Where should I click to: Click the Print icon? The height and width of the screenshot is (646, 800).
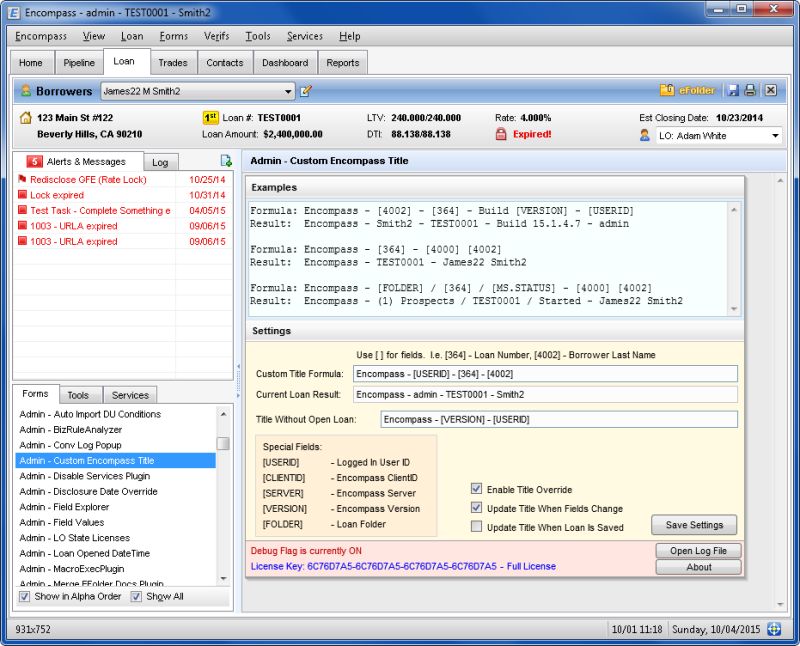[x=749, y=90]
